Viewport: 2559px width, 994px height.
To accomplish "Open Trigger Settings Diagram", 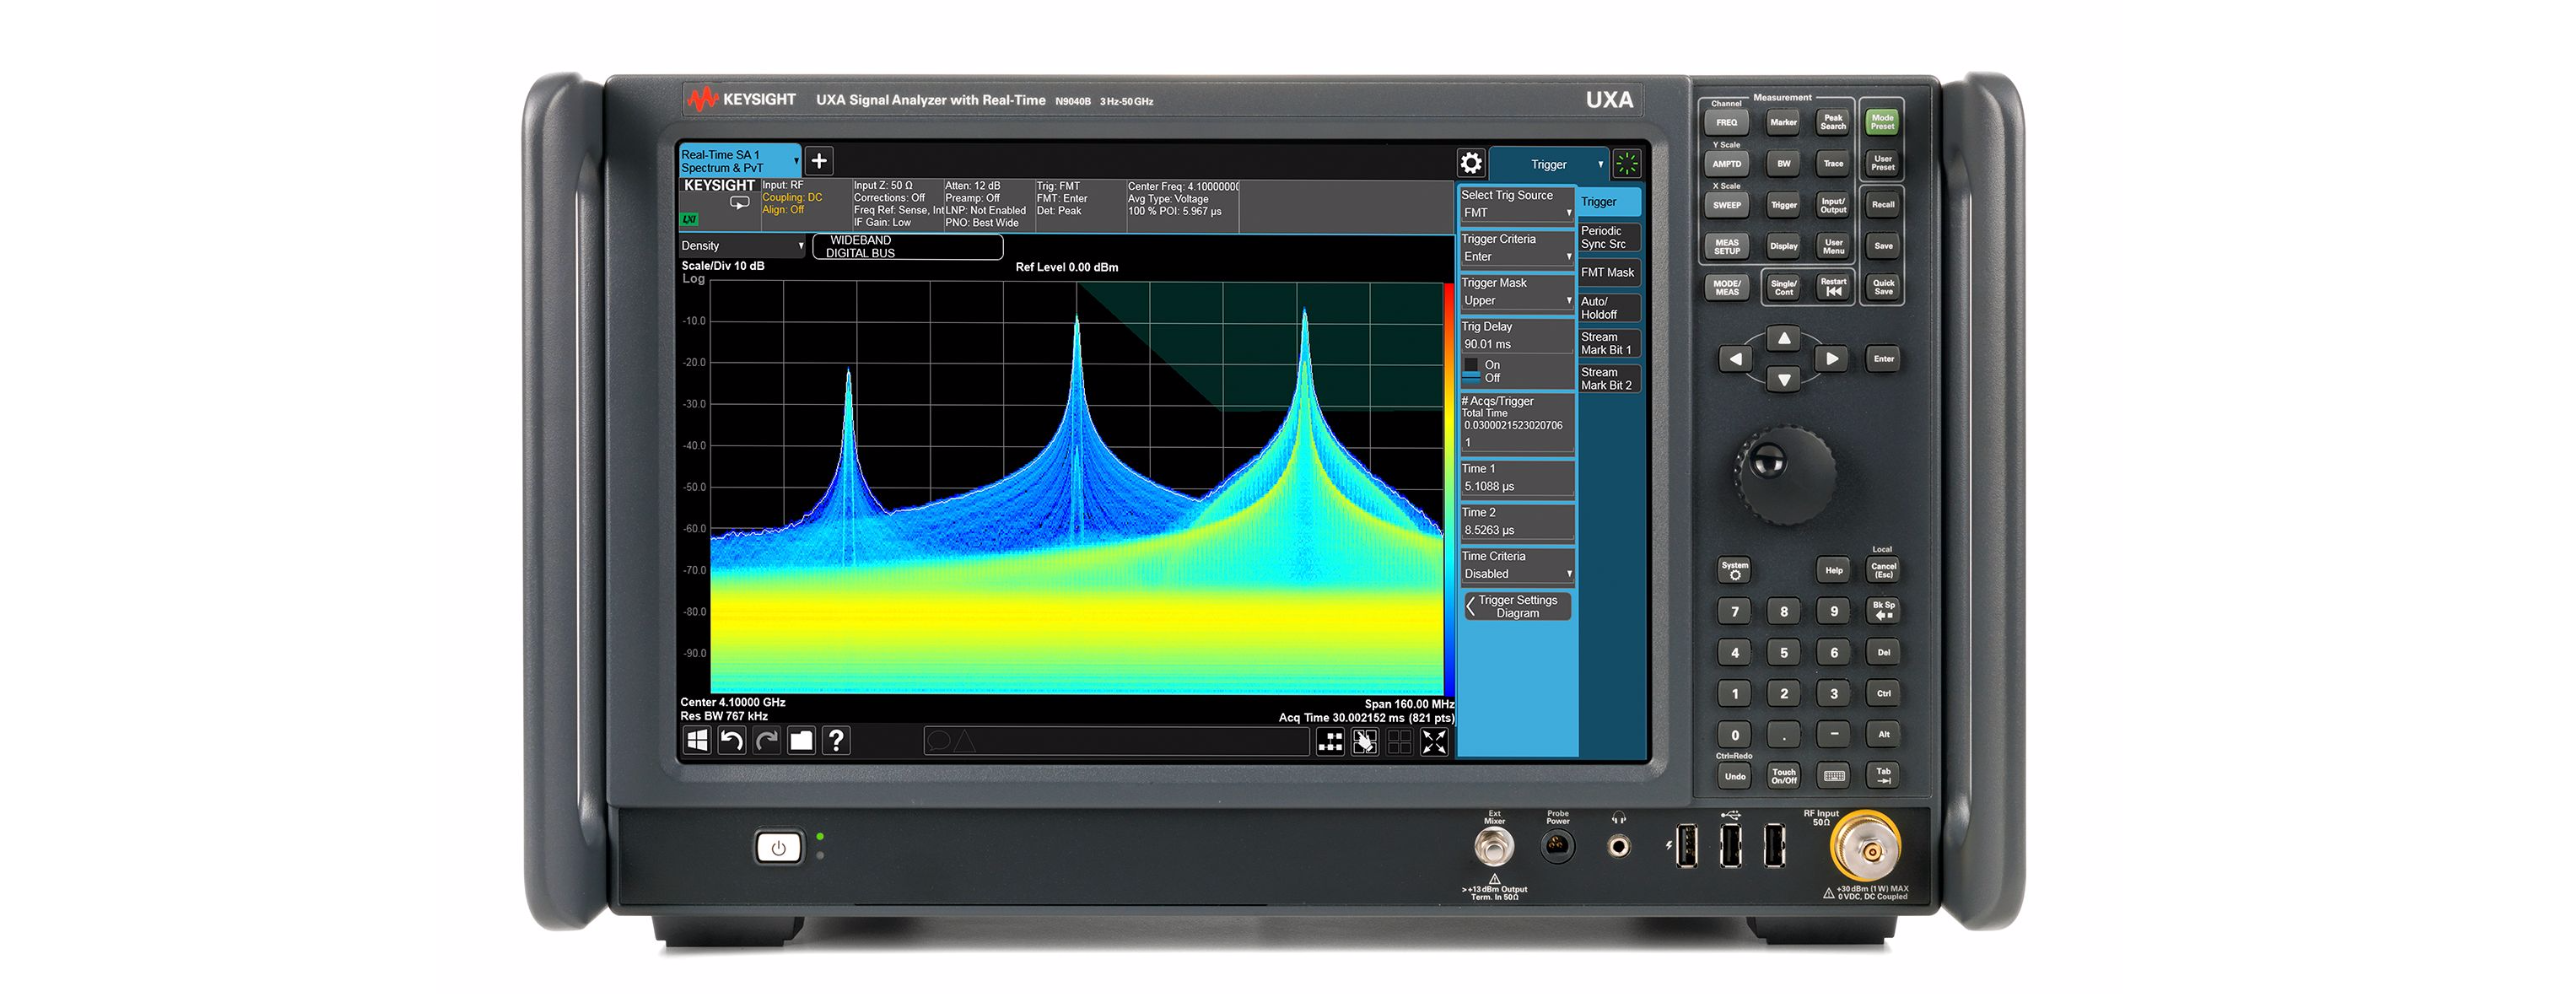I will [1516, 607].
